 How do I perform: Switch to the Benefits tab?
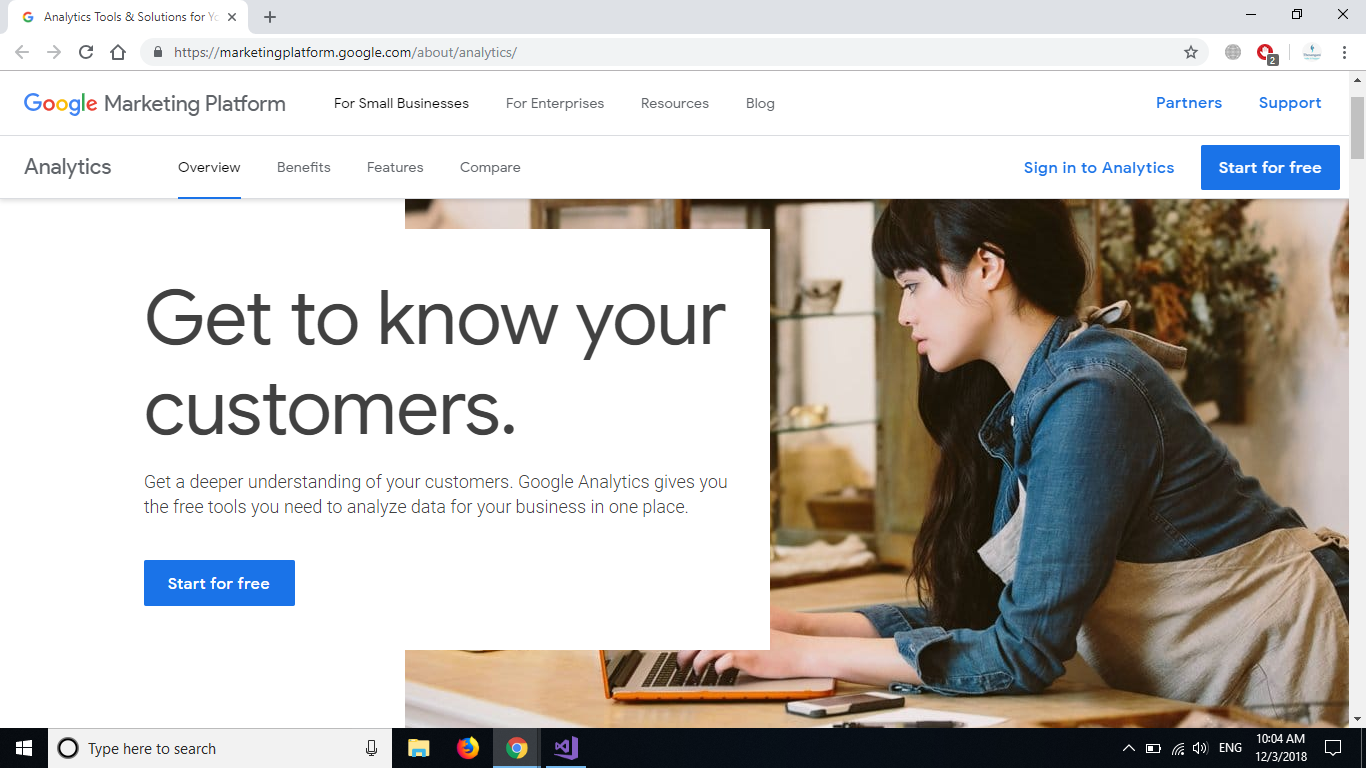[x=304, y=167]
